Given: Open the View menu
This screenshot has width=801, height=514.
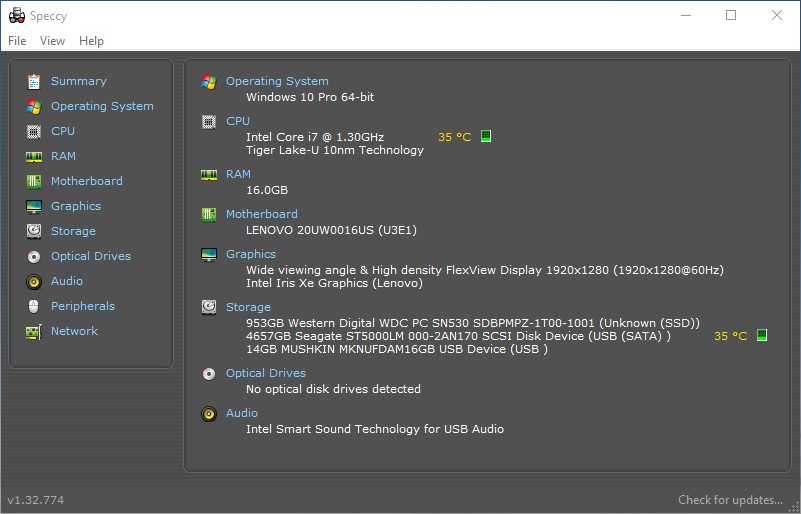Looking at the screenshot, I should point(53,41).
